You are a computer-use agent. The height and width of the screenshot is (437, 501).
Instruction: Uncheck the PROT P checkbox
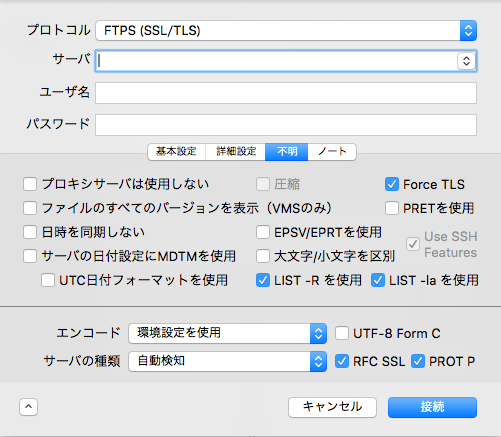click(x=418, y=361)
